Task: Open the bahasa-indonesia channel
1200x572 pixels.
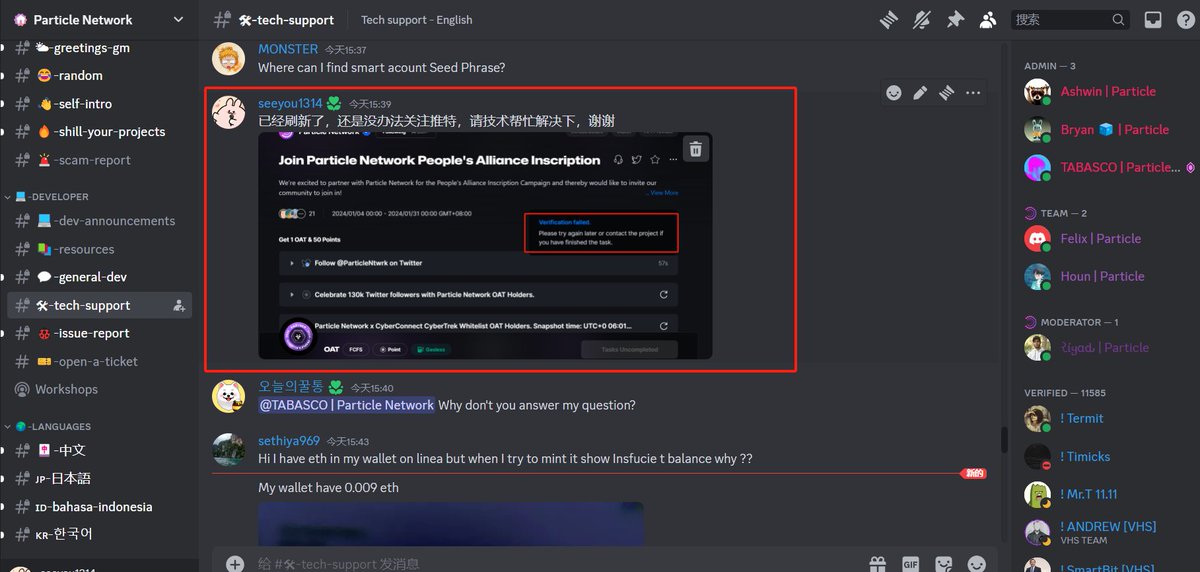Action: point(99,506)
